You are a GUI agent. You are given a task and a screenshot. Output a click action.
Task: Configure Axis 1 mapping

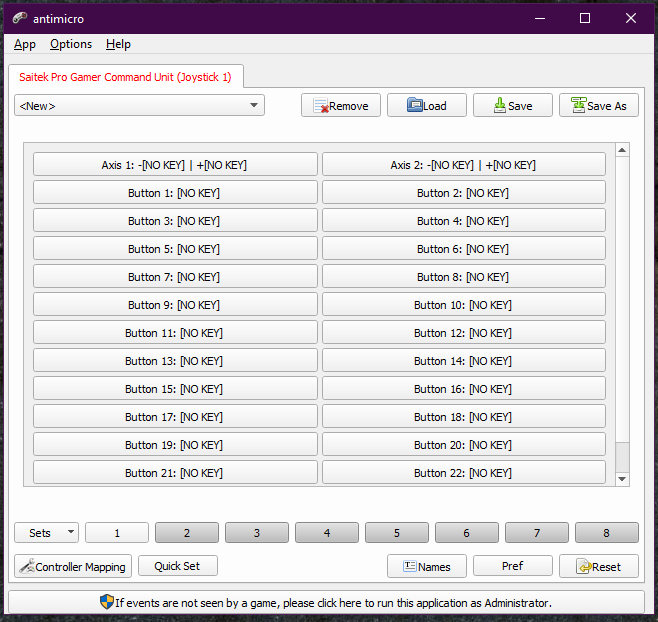(175, 165)
